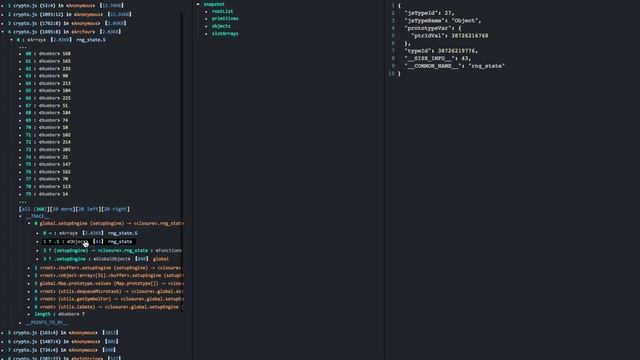Click the "__SIZE_INFO__": 43 JSON line

click(x=438, y=58)
